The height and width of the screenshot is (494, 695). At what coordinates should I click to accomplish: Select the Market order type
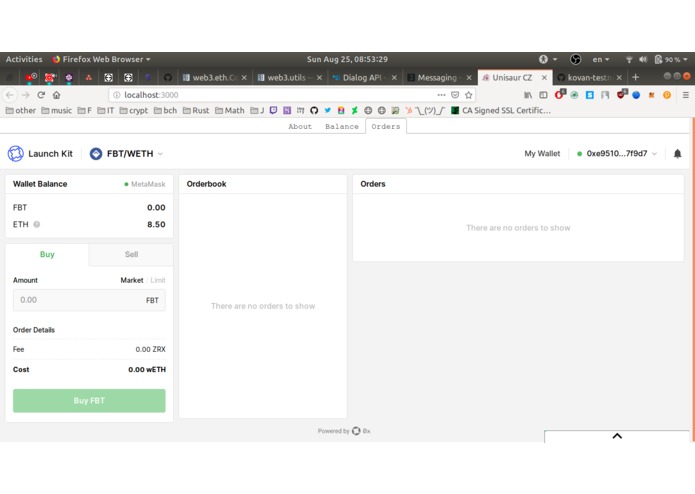click(x=132, y=280)
